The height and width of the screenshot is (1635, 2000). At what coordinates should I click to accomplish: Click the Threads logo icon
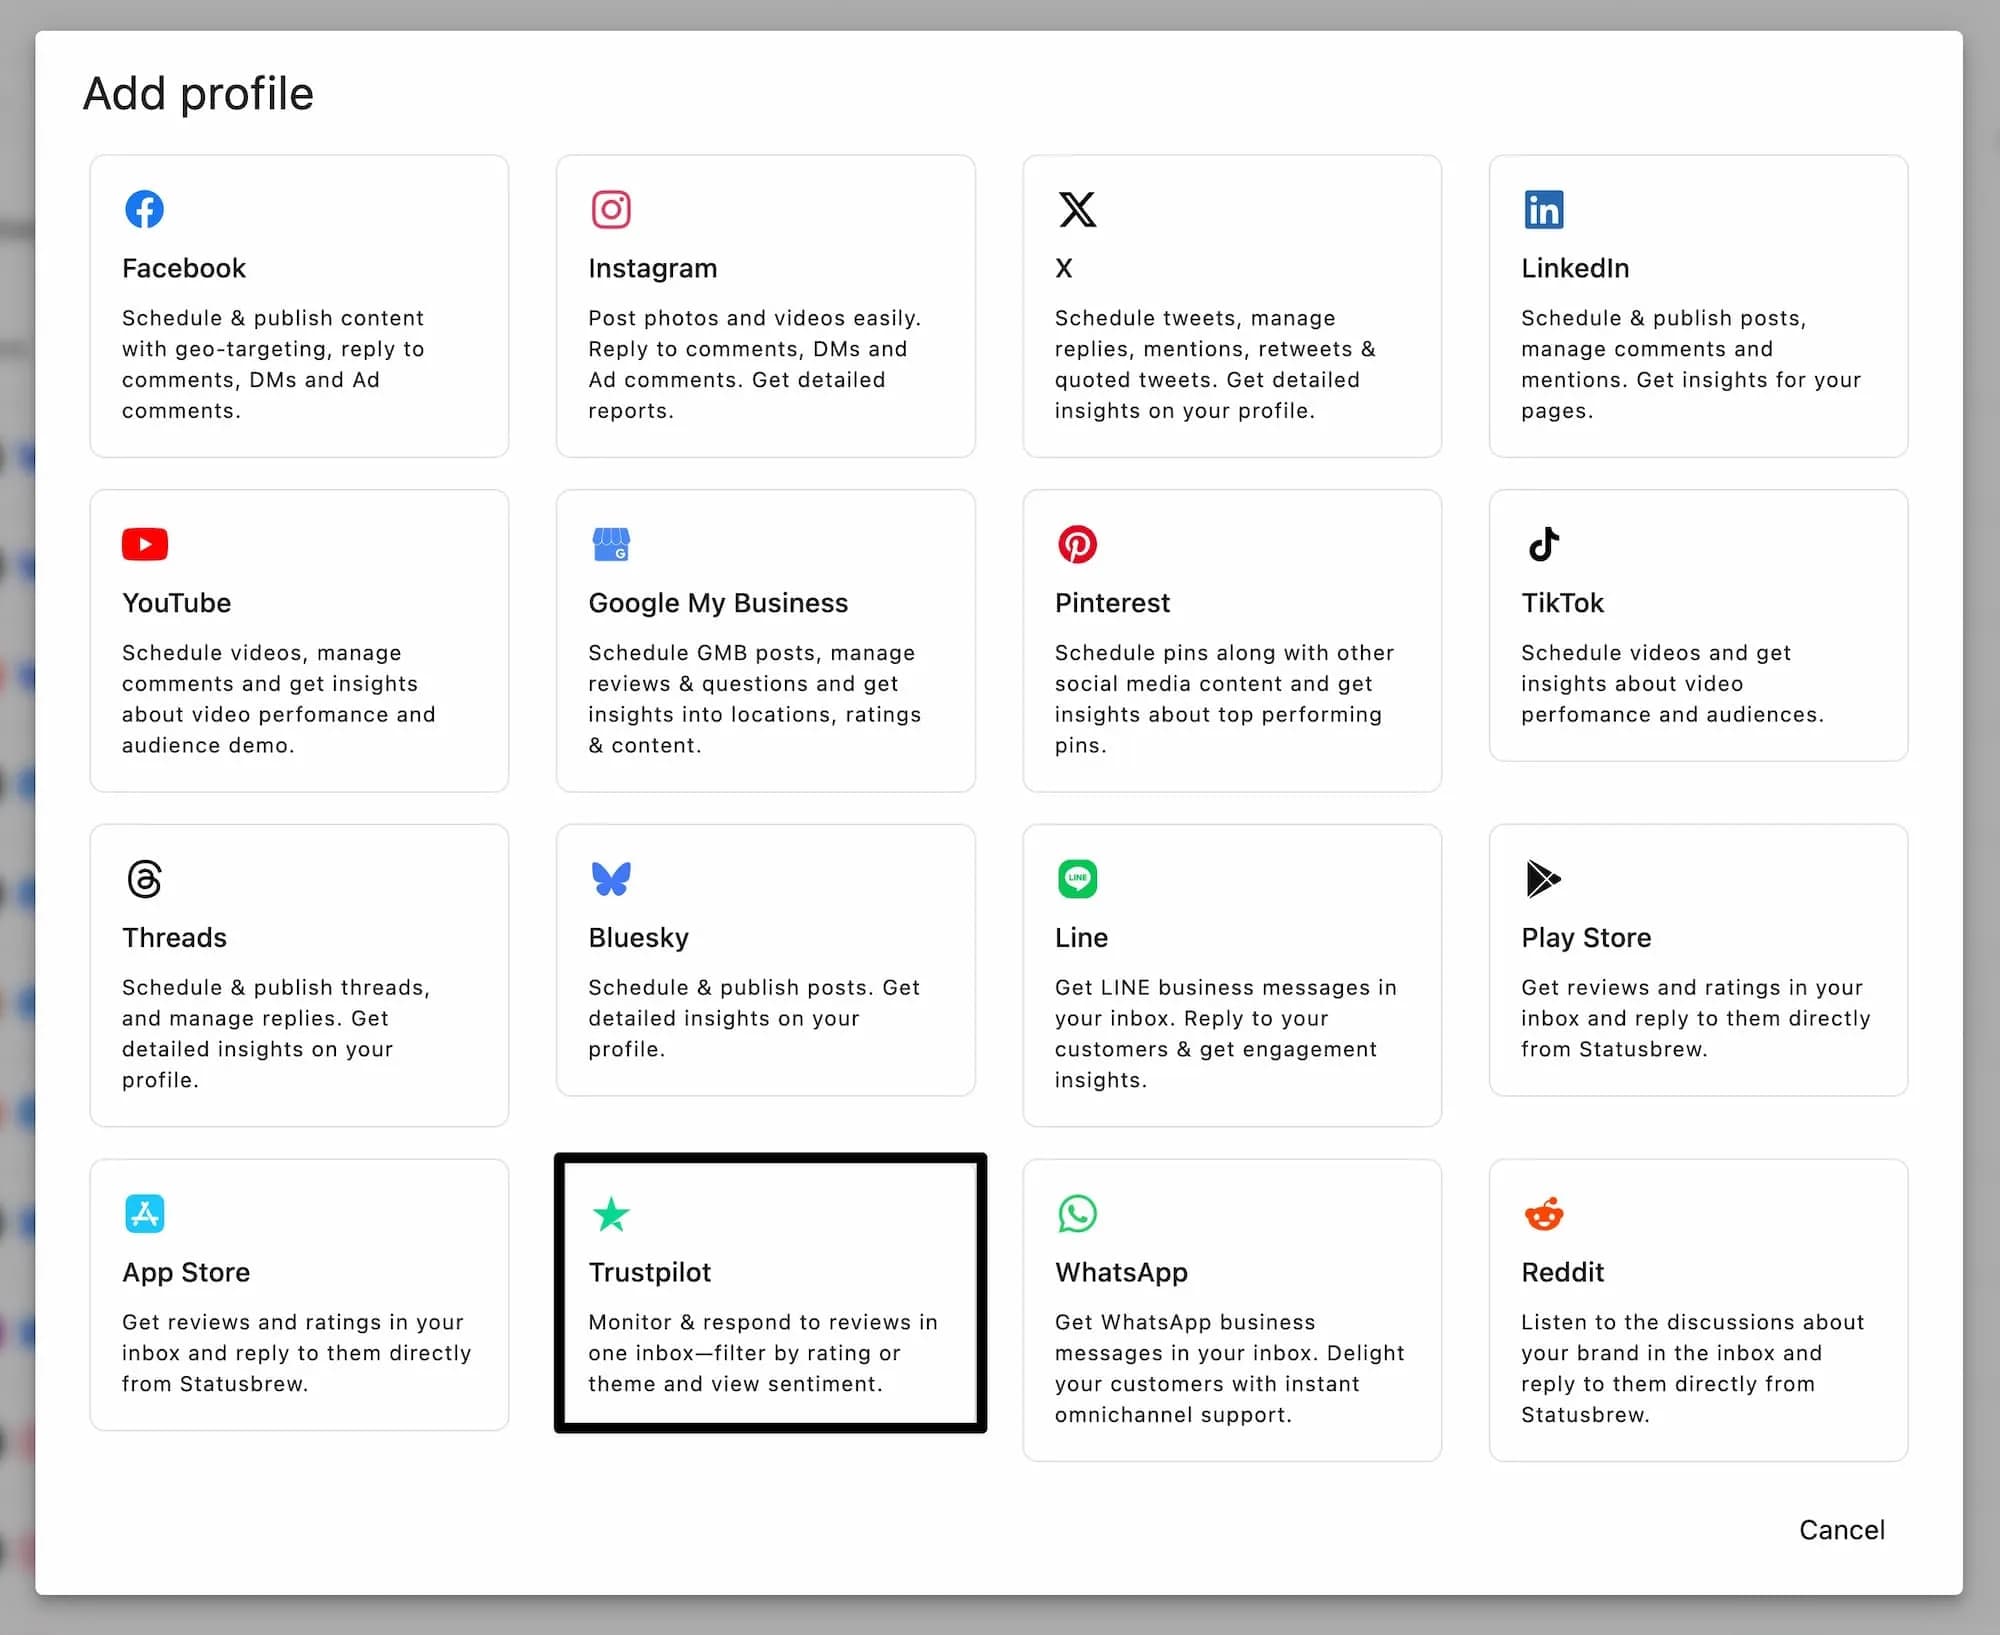click(x=145, y=879)
